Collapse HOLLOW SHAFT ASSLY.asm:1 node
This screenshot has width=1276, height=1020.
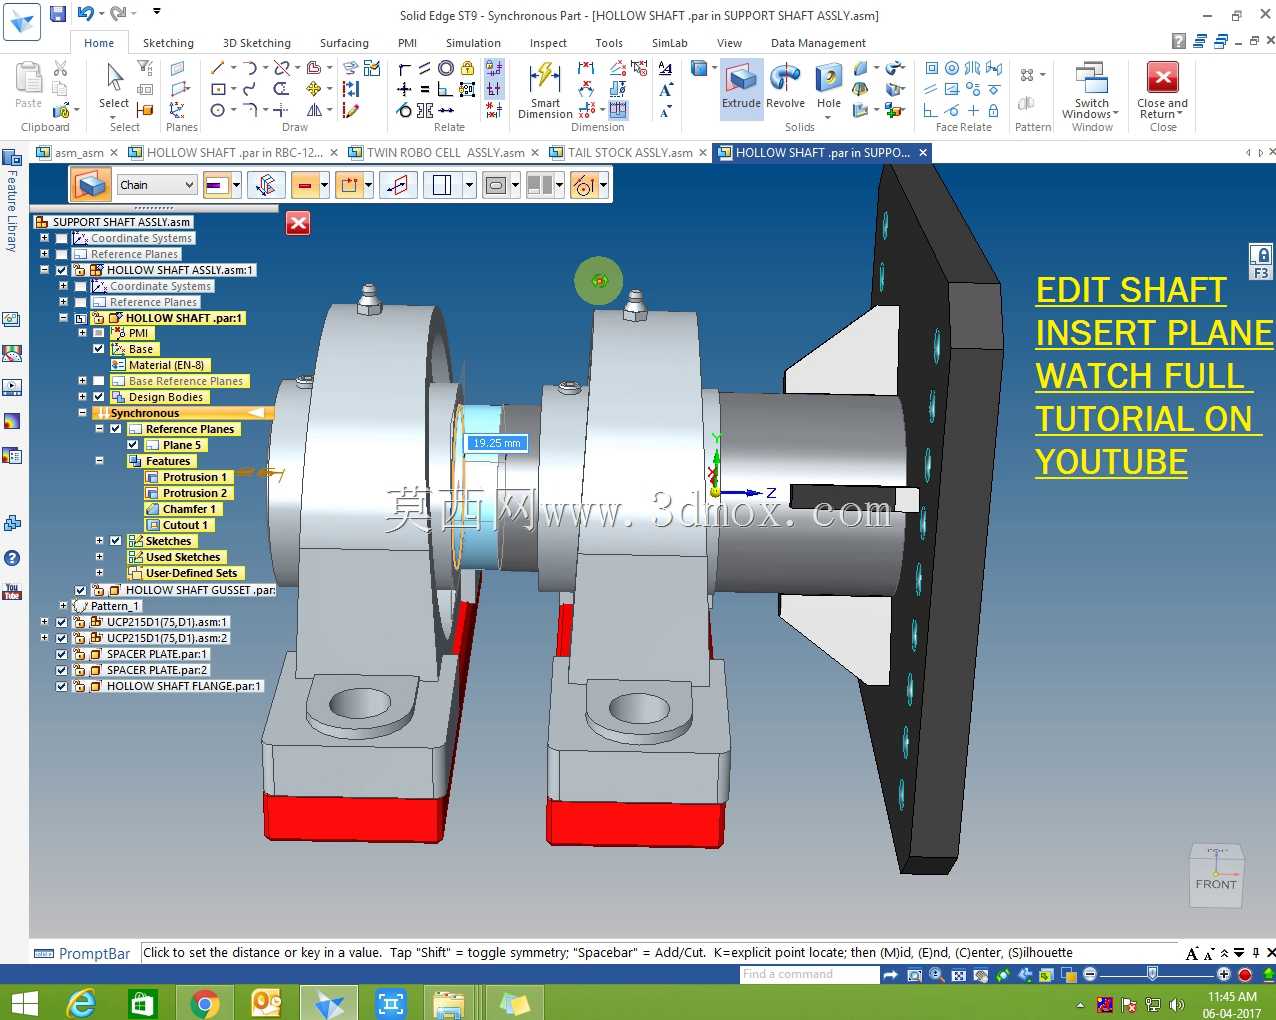click(44, 270)
